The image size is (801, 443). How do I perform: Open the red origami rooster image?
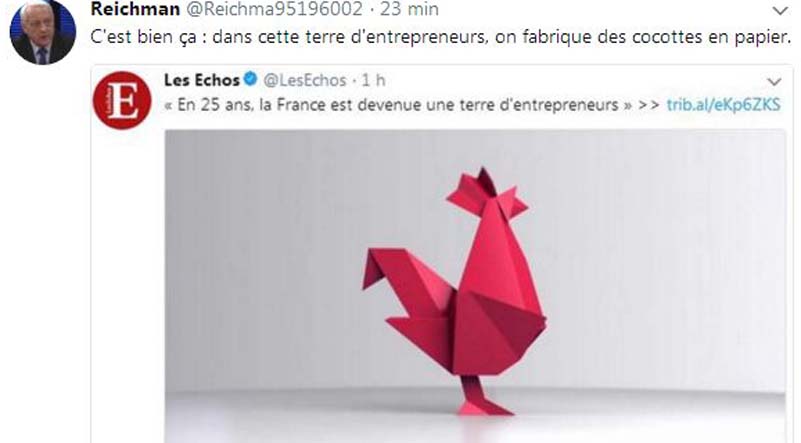(x=475, y=286)
